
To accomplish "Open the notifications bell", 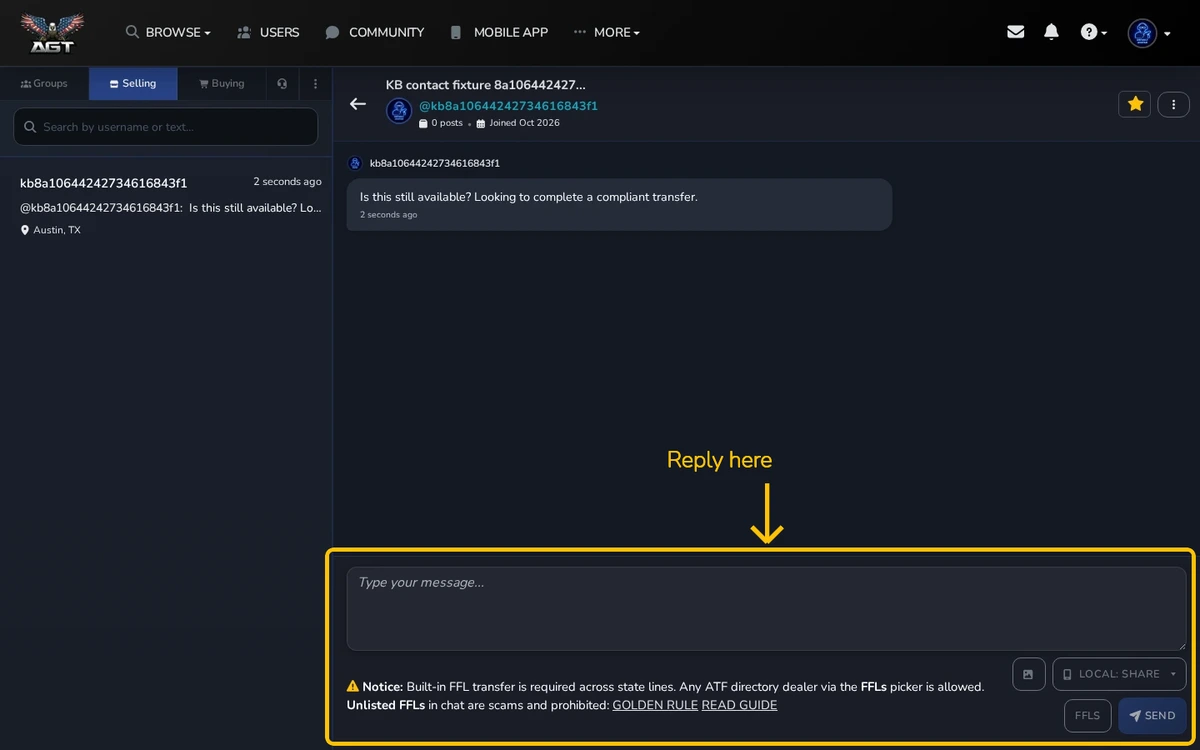I will click(x=1051, y=32).
